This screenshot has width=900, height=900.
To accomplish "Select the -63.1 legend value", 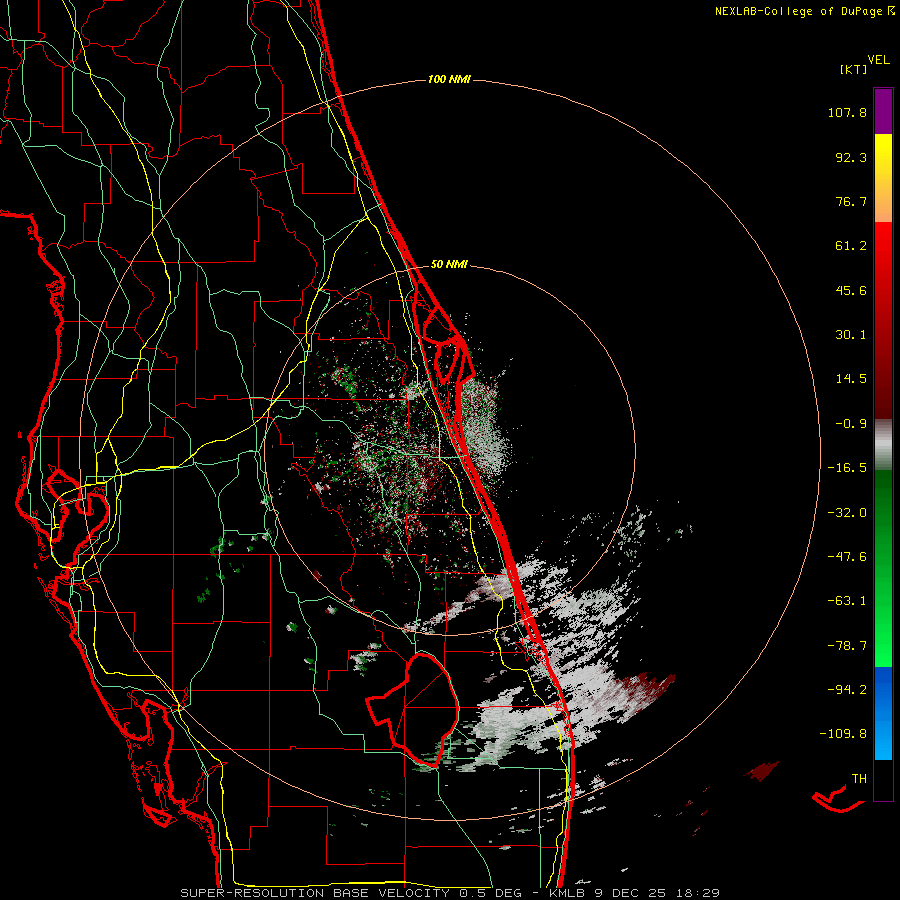I will 847,601.
